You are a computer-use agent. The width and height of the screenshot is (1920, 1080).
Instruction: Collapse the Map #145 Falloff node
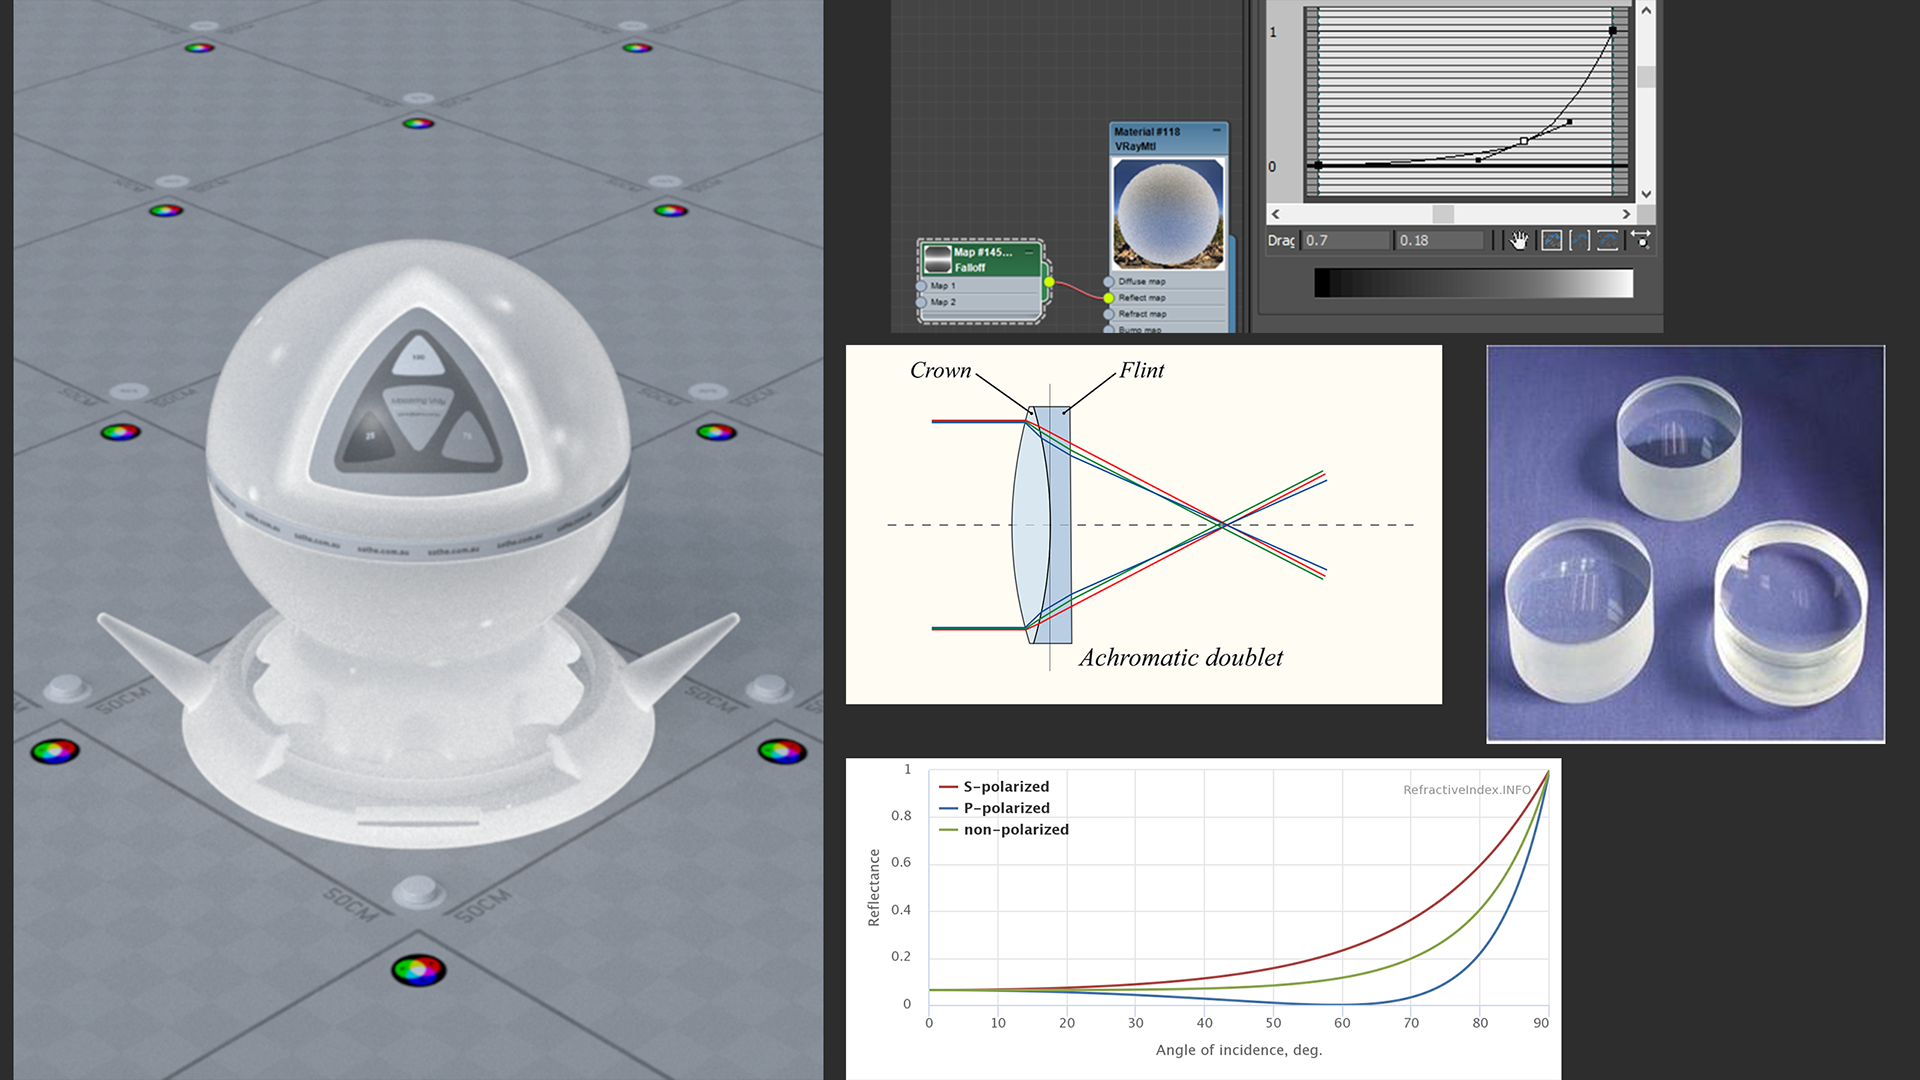pos(1029,252)
